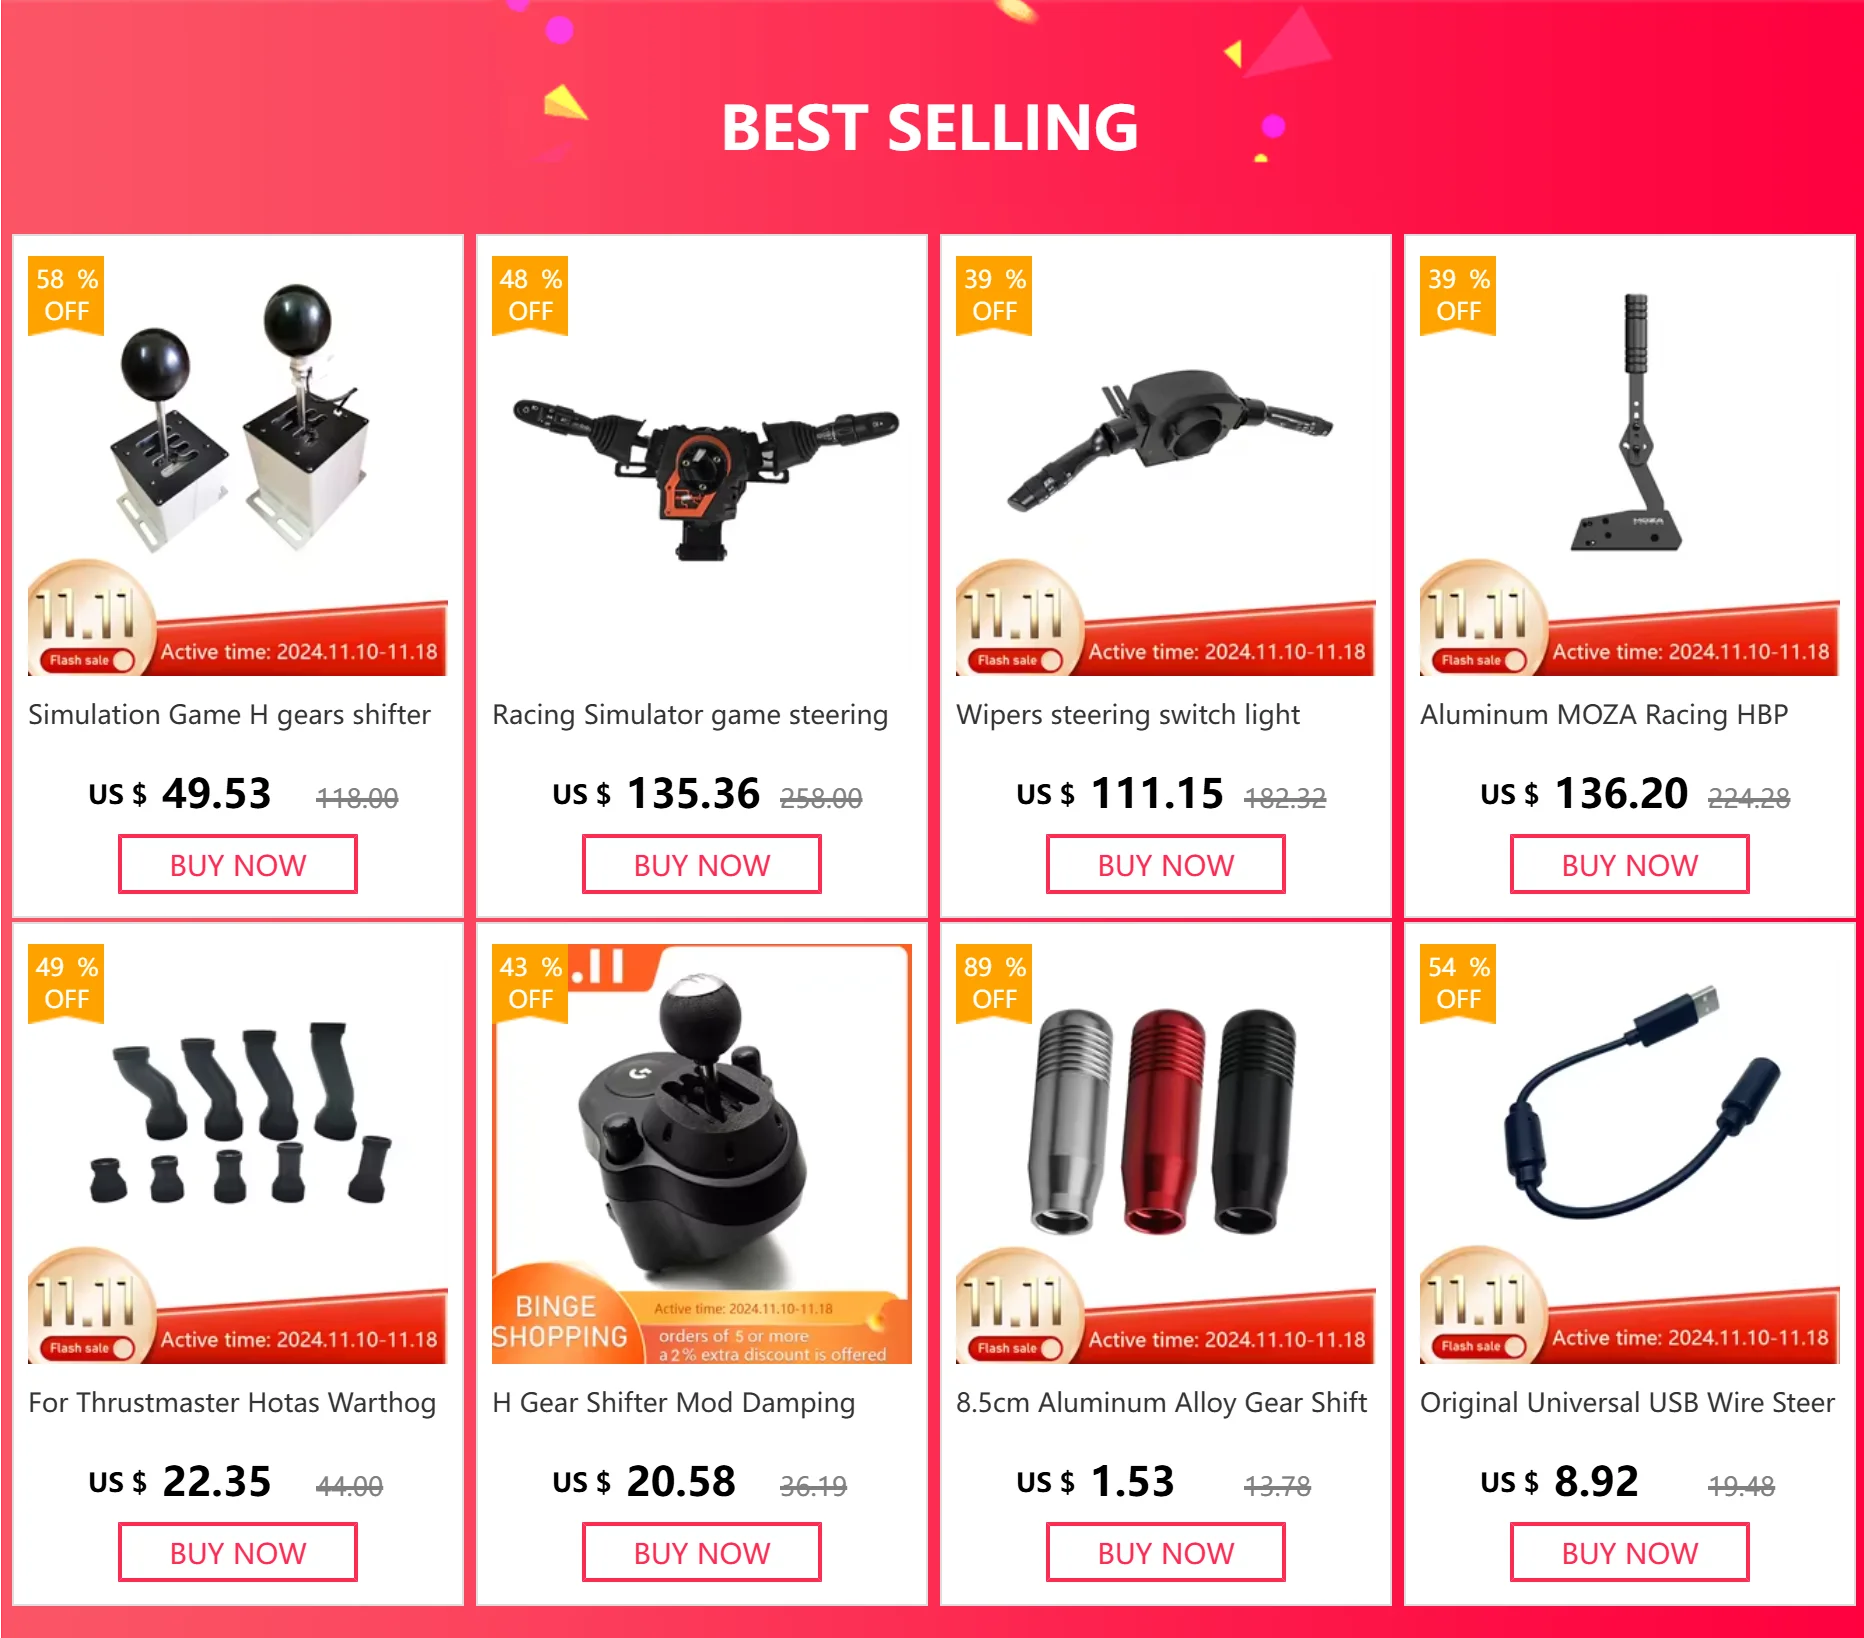Open the 8.5cm Aluminum Alloy Gear Shift title

1162,1403
